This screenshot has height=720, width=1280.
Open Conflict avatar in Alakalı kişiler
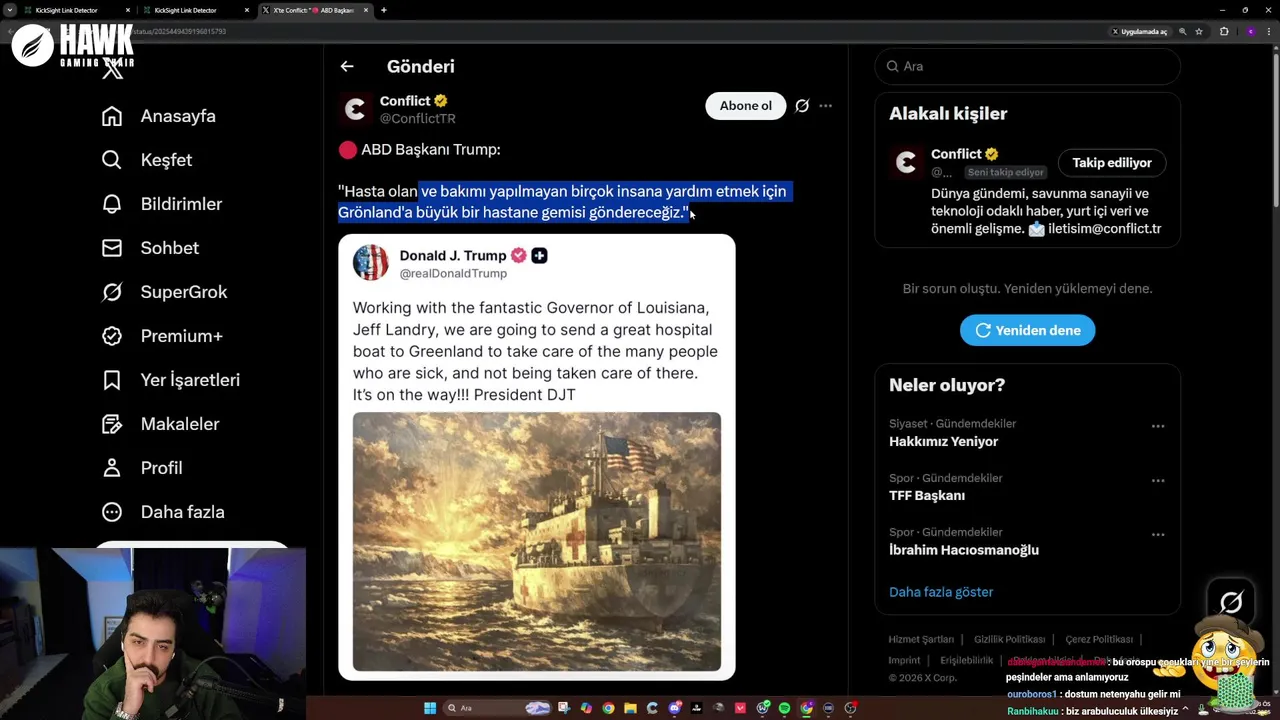[906, 163]
